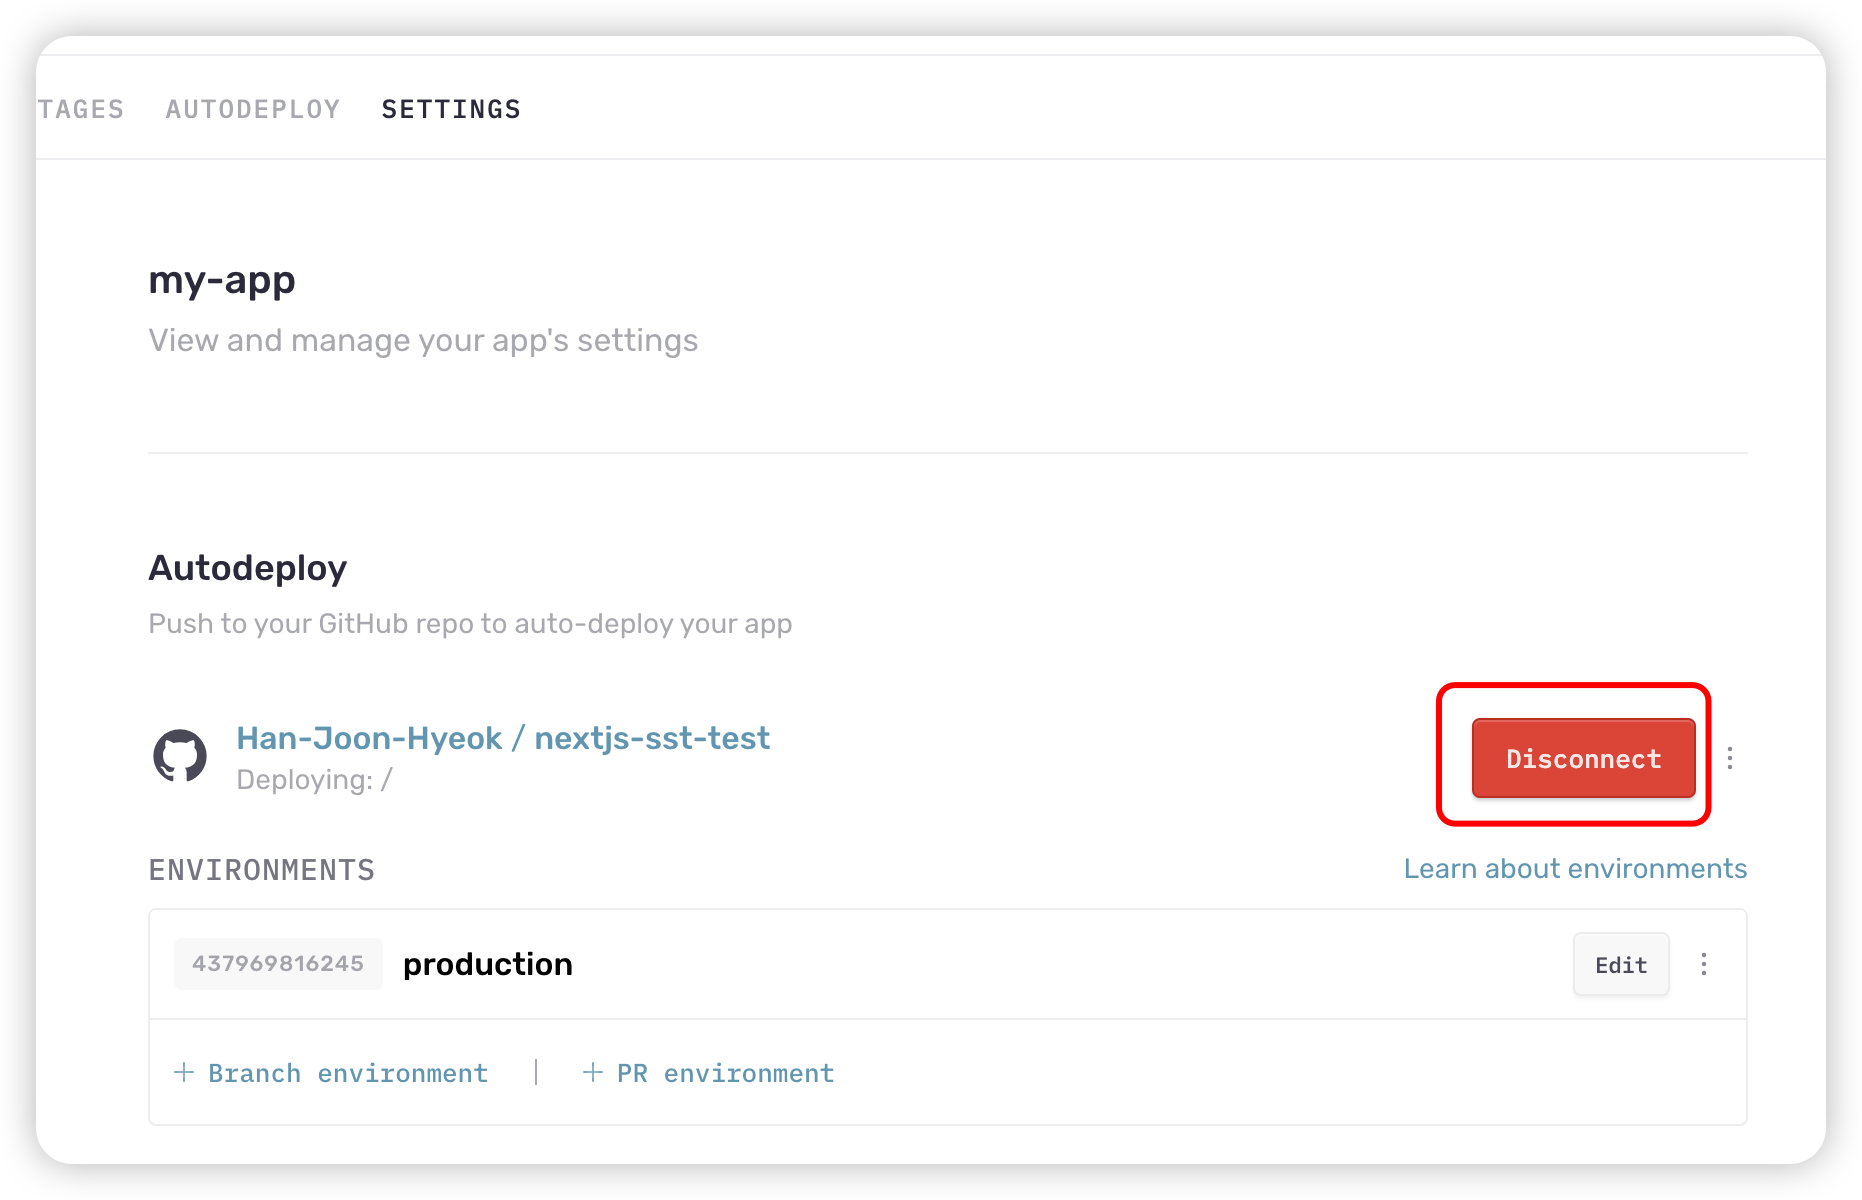Open the nextjs-sst-test repository link
Screen dimensions: 1862x1200
[652, 738]
